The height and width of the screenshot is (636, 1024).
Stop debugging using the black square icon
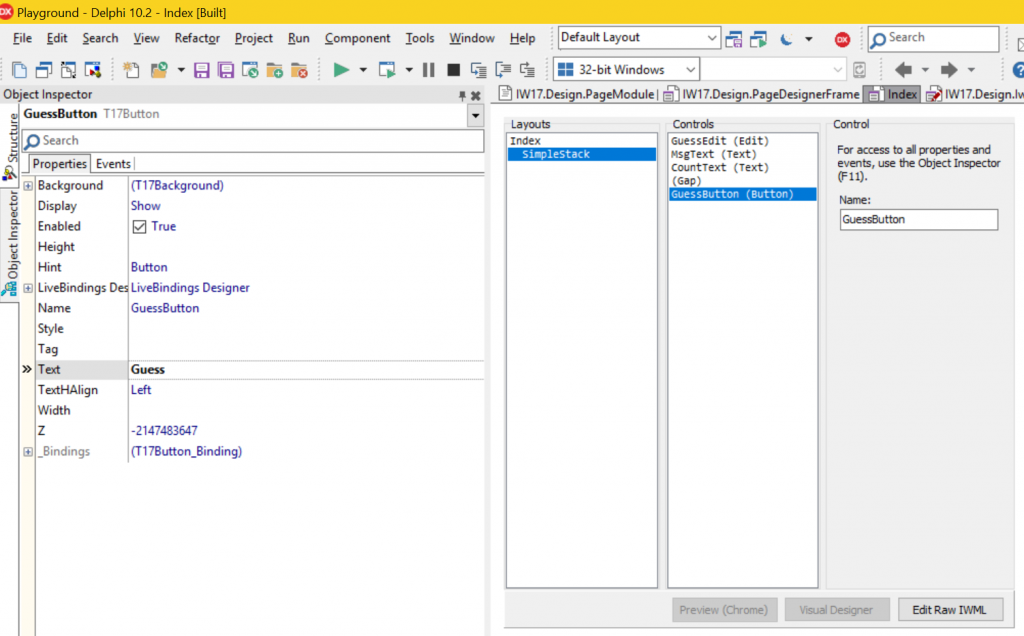pyautogui.click(x=455, y=70)
